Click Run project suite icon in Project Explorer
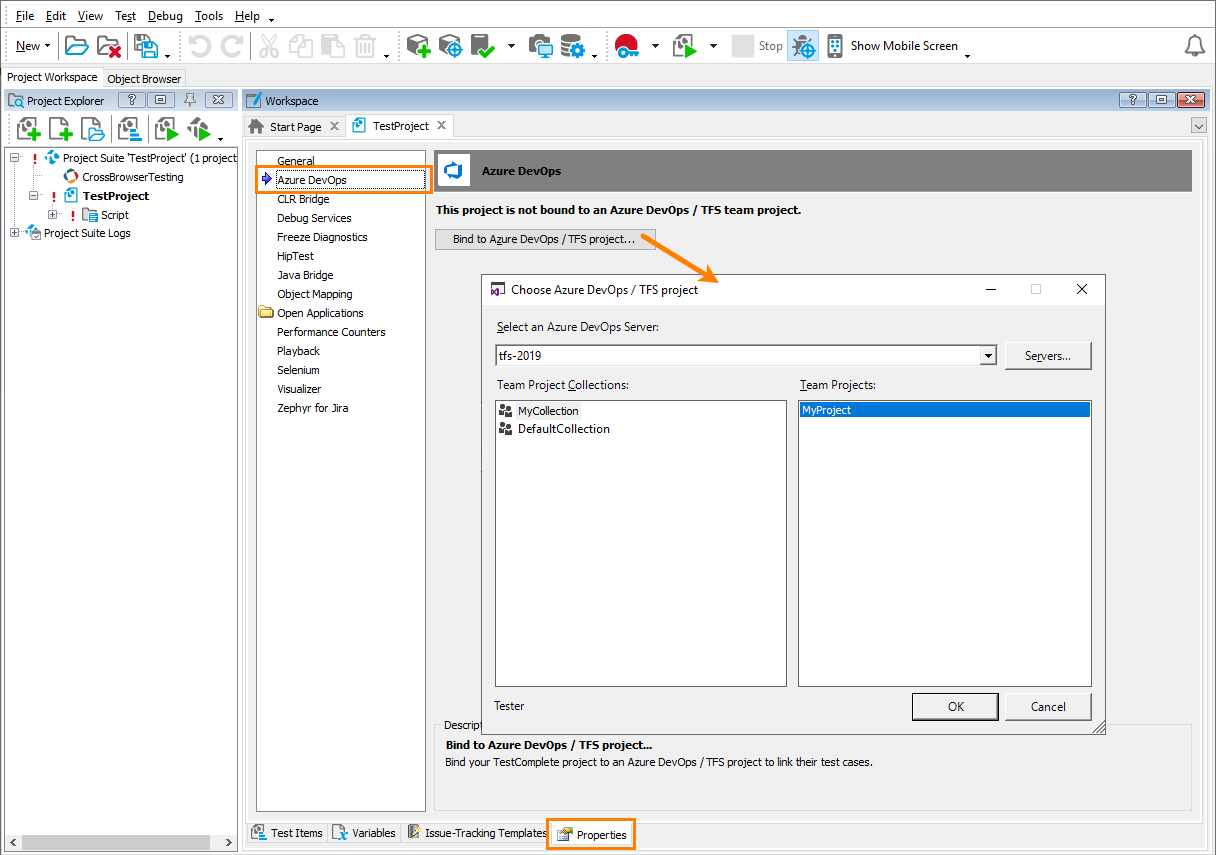 pyautogui.click(x=199, y=129)
